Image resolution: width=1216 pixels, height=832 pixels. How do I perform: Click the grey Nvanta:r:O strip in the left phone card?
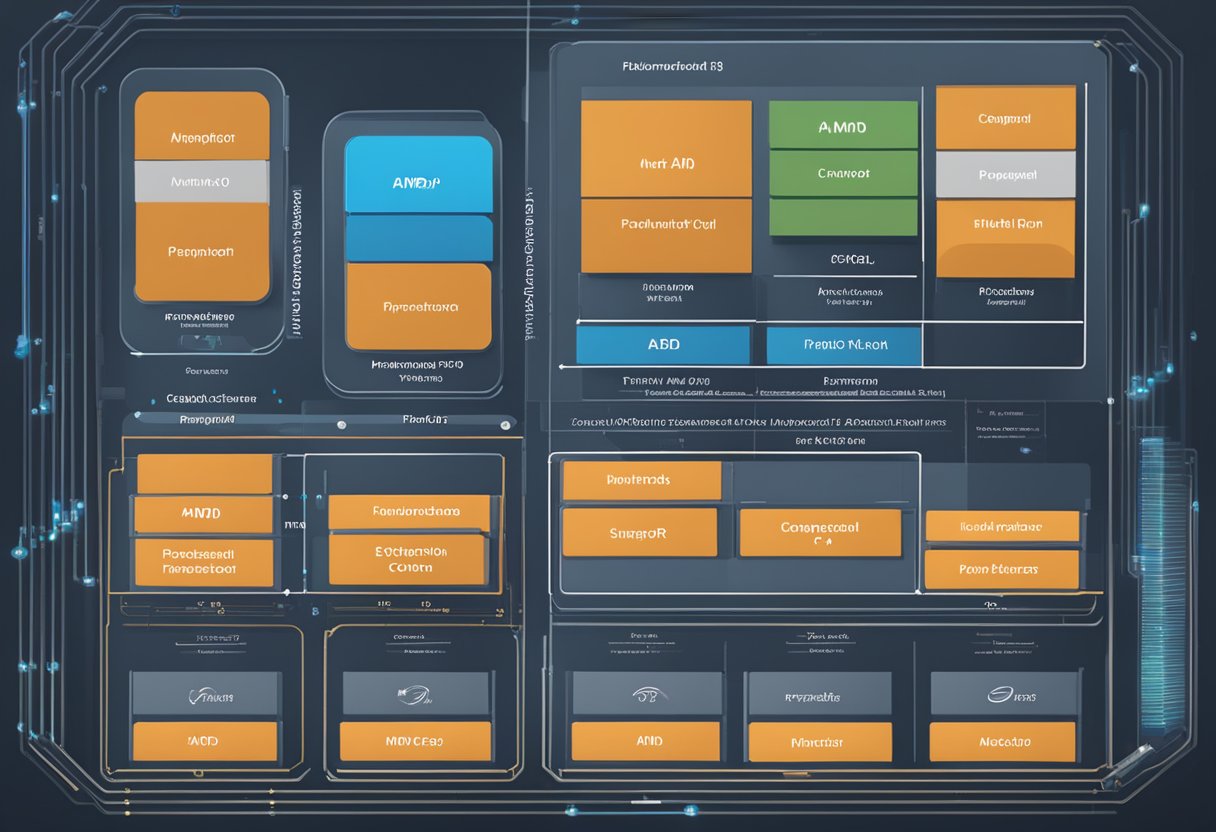201,182
